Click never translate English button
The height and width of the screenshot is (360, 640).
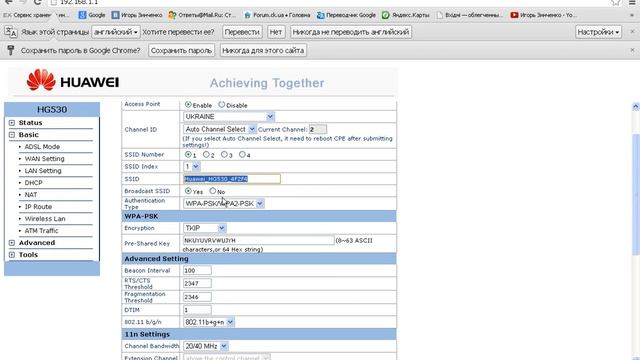(351, 32)
